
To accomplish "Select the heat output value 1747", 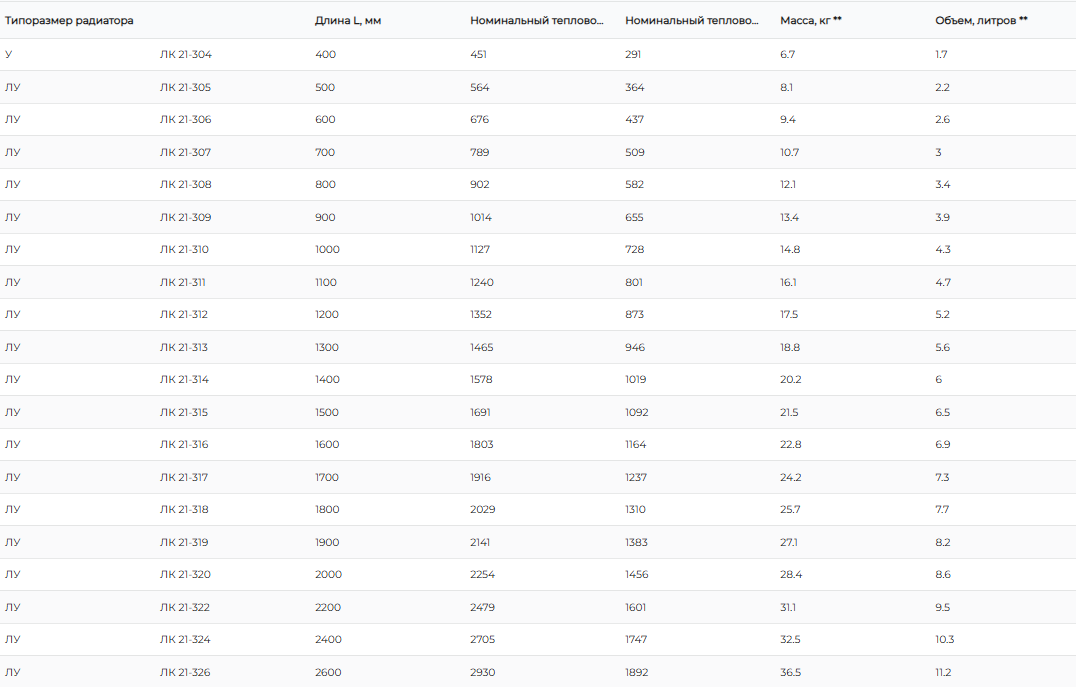I will [636, 639].
